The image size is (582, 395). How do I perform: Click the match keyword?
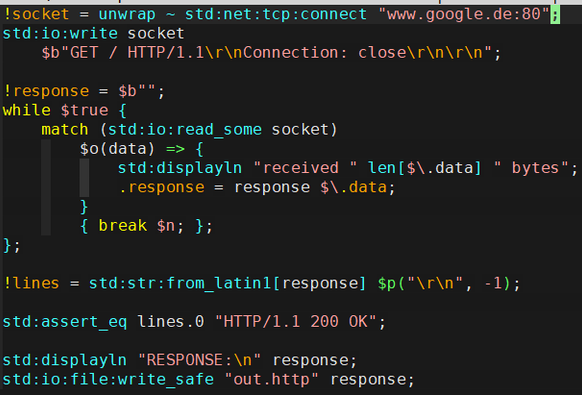pos(65,130)
